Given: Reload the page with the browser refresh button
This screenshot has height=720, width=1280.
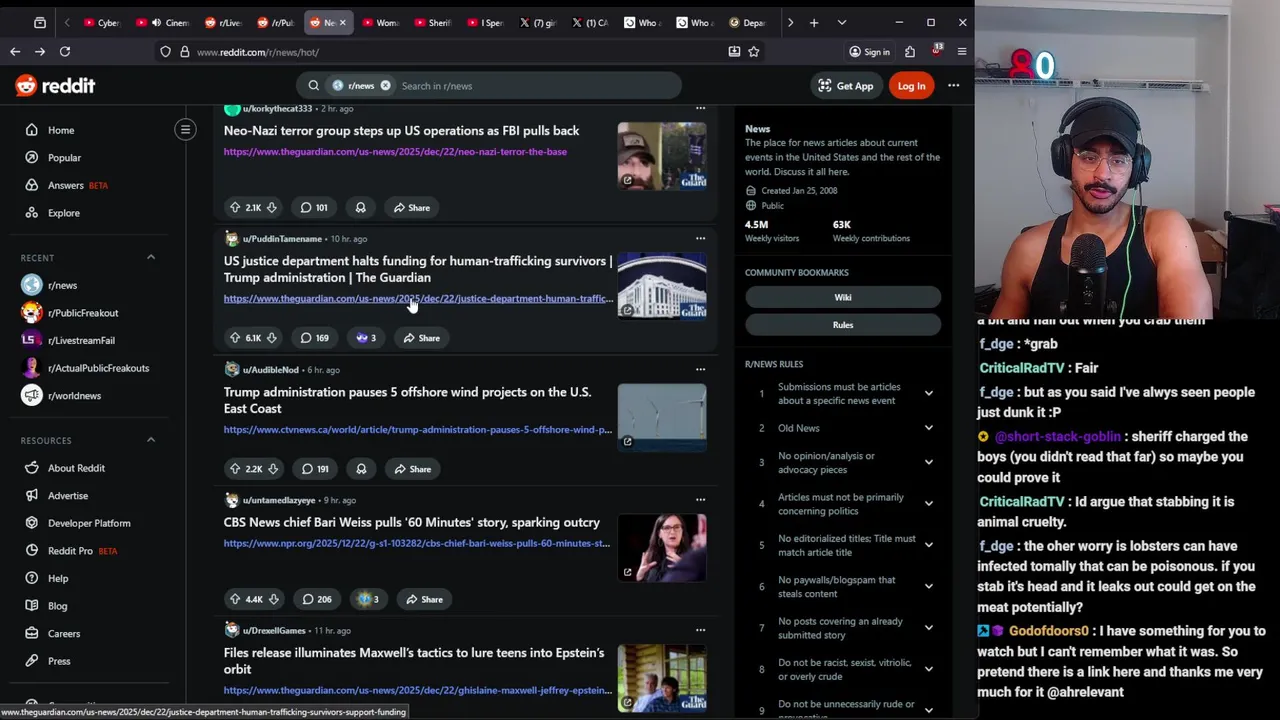Looking at the screenshot, I should 65,52.
